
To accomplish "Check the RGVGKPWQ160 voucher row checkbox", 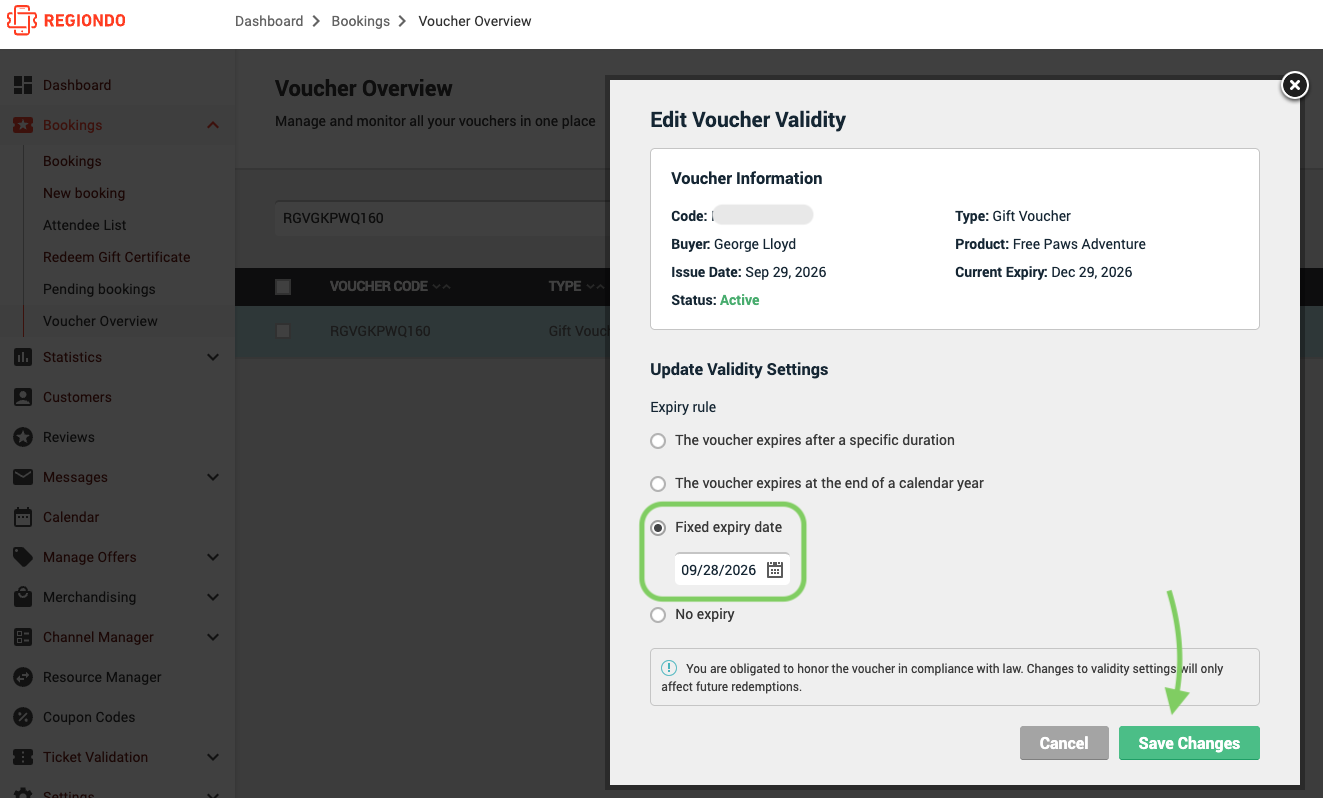I will click(x=283, y=331).
